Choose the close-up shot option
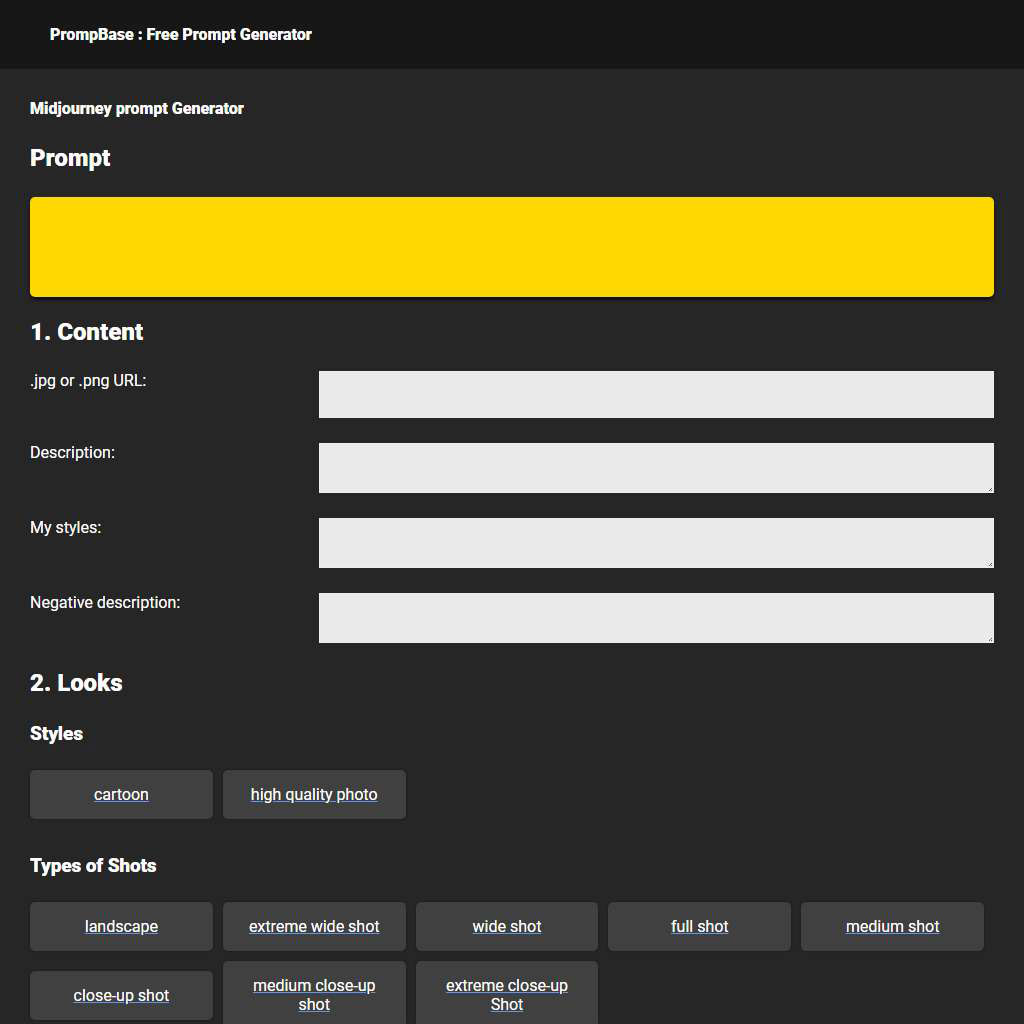 point(121,995)
